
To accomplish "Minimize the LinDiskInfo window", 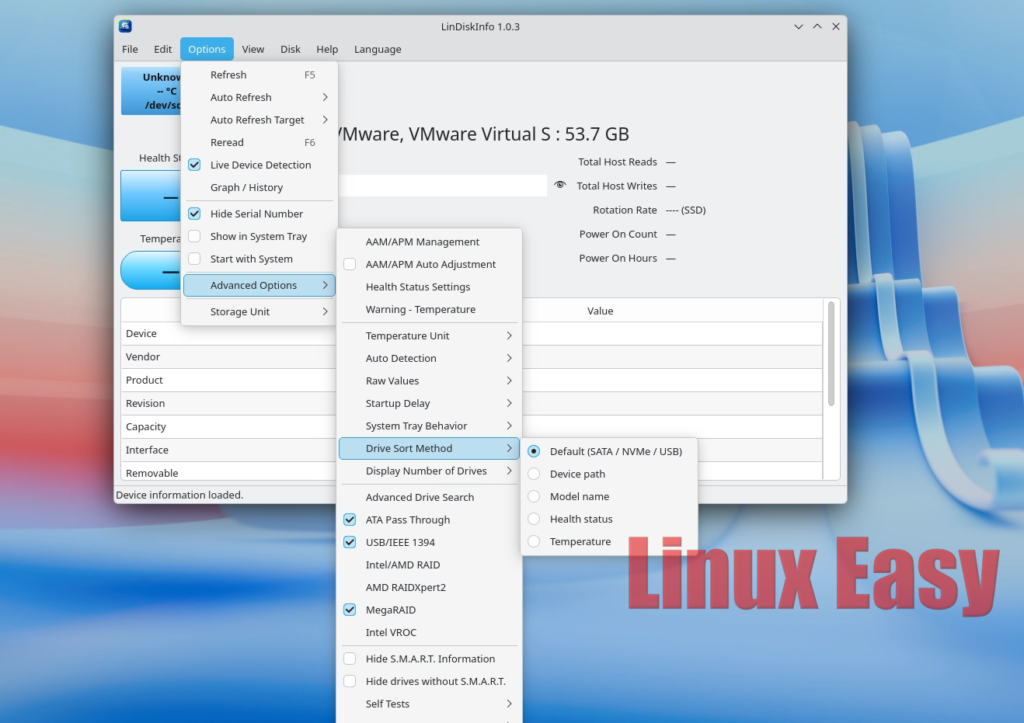I will coord(798,27).
